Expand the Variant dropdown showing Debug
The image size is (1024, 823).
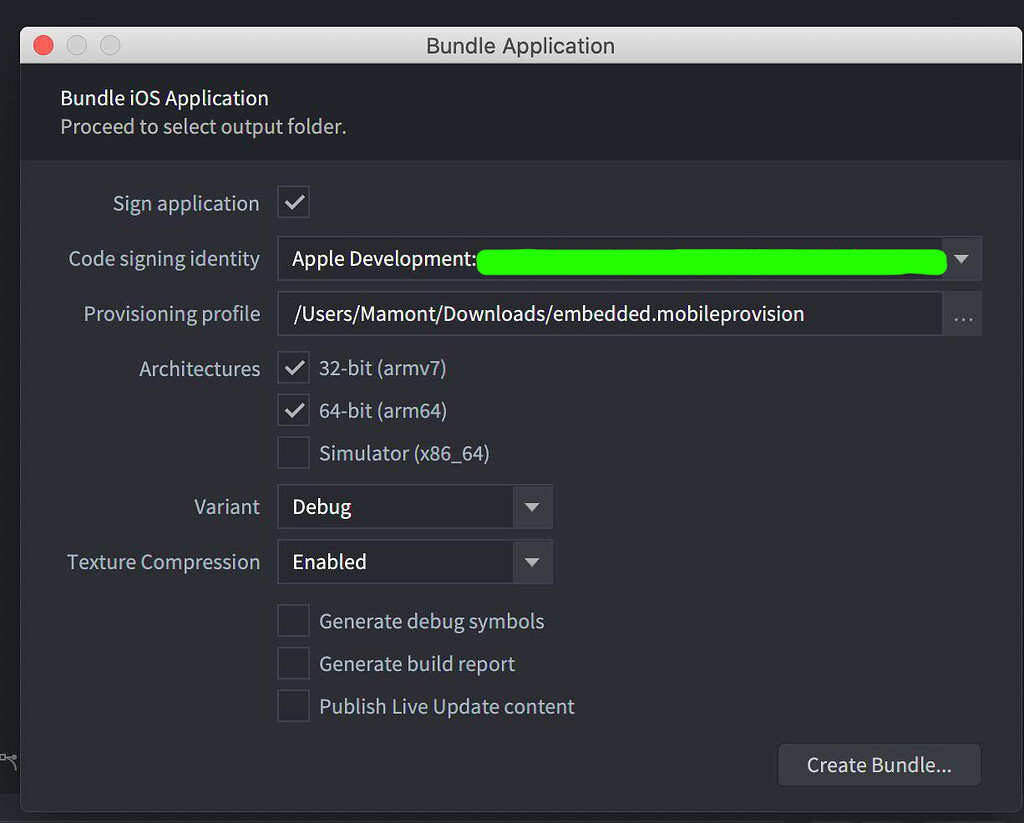click(x=533, y=507)
